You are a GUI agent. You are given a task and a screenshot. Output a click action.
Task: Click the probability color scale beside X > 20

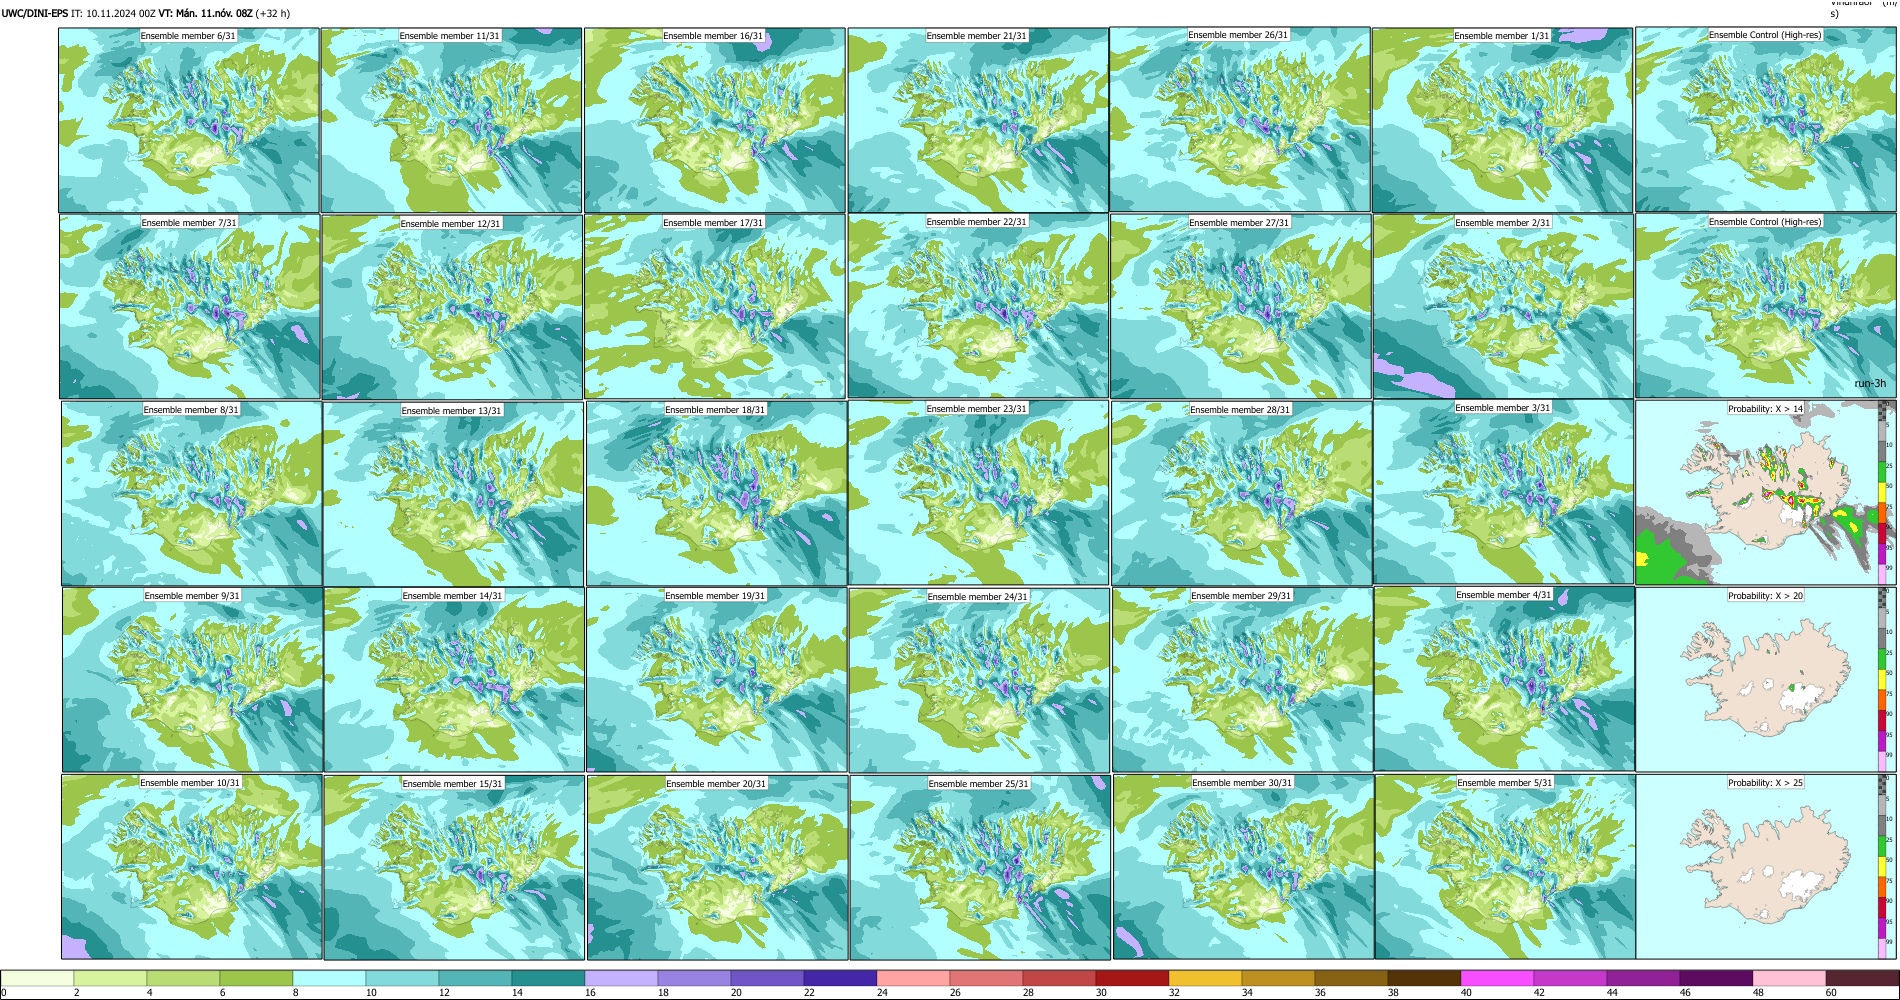[1884, 679]
